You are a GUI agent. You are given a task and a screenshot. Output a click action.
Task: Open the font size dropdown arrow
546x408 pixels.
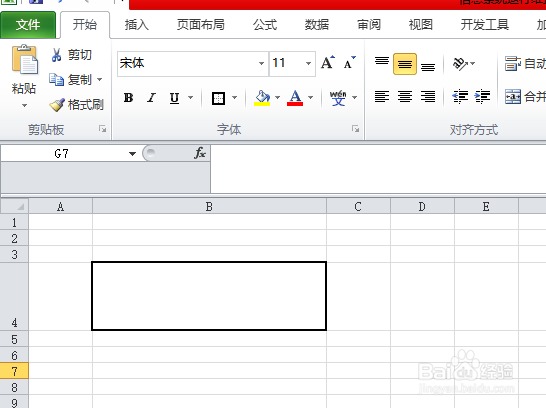click(309, 63)
